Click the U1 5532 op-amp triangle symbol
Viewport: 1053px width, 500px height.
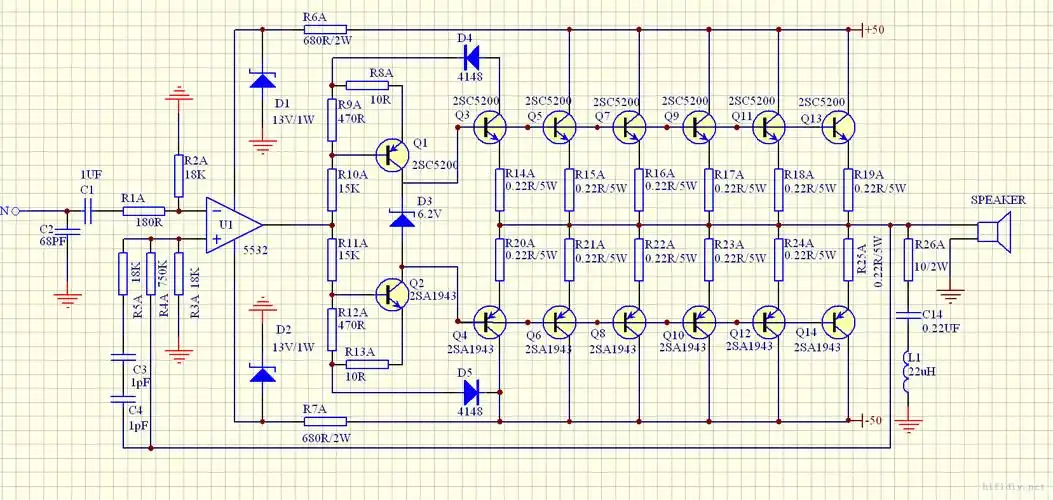(x=232, y=224)
